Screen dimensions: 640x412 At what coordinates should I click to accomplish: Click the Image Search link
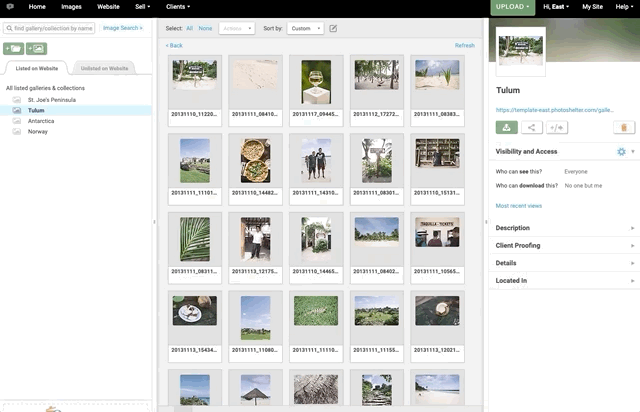tap(122, 28)
